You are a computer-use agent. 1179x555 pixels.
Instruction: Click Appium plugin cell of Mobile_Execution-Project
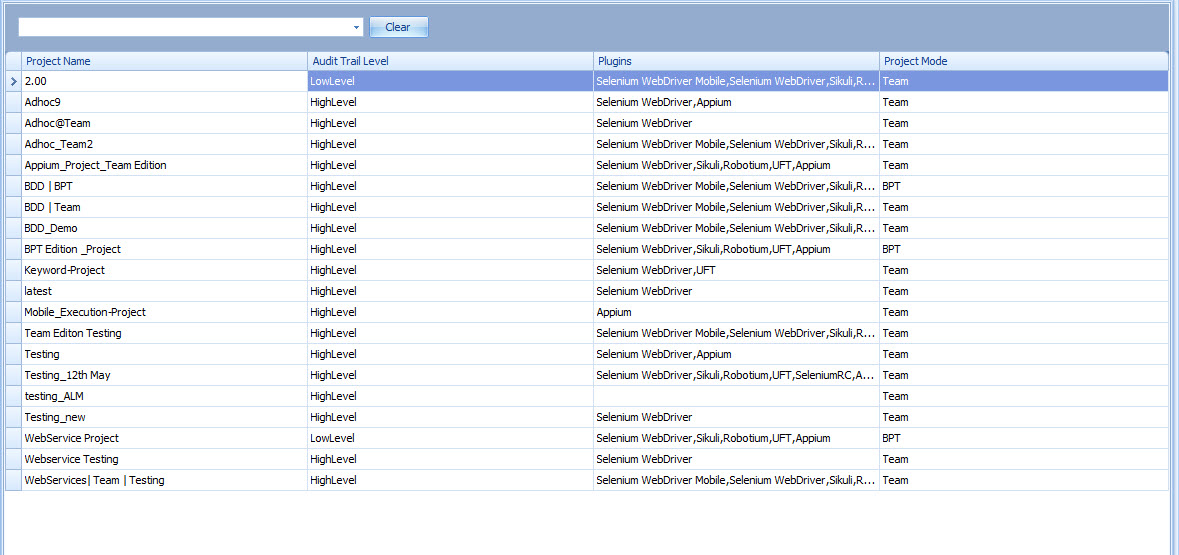(735, 312)
